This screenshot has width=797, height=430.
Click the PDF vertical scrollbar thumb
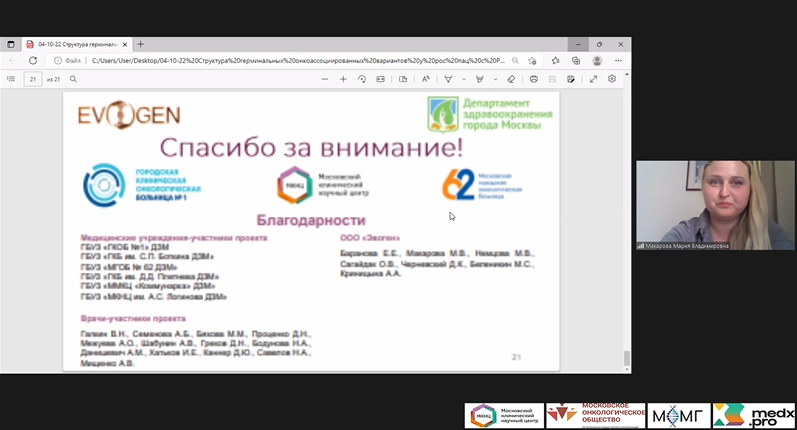tap(627, 358)
